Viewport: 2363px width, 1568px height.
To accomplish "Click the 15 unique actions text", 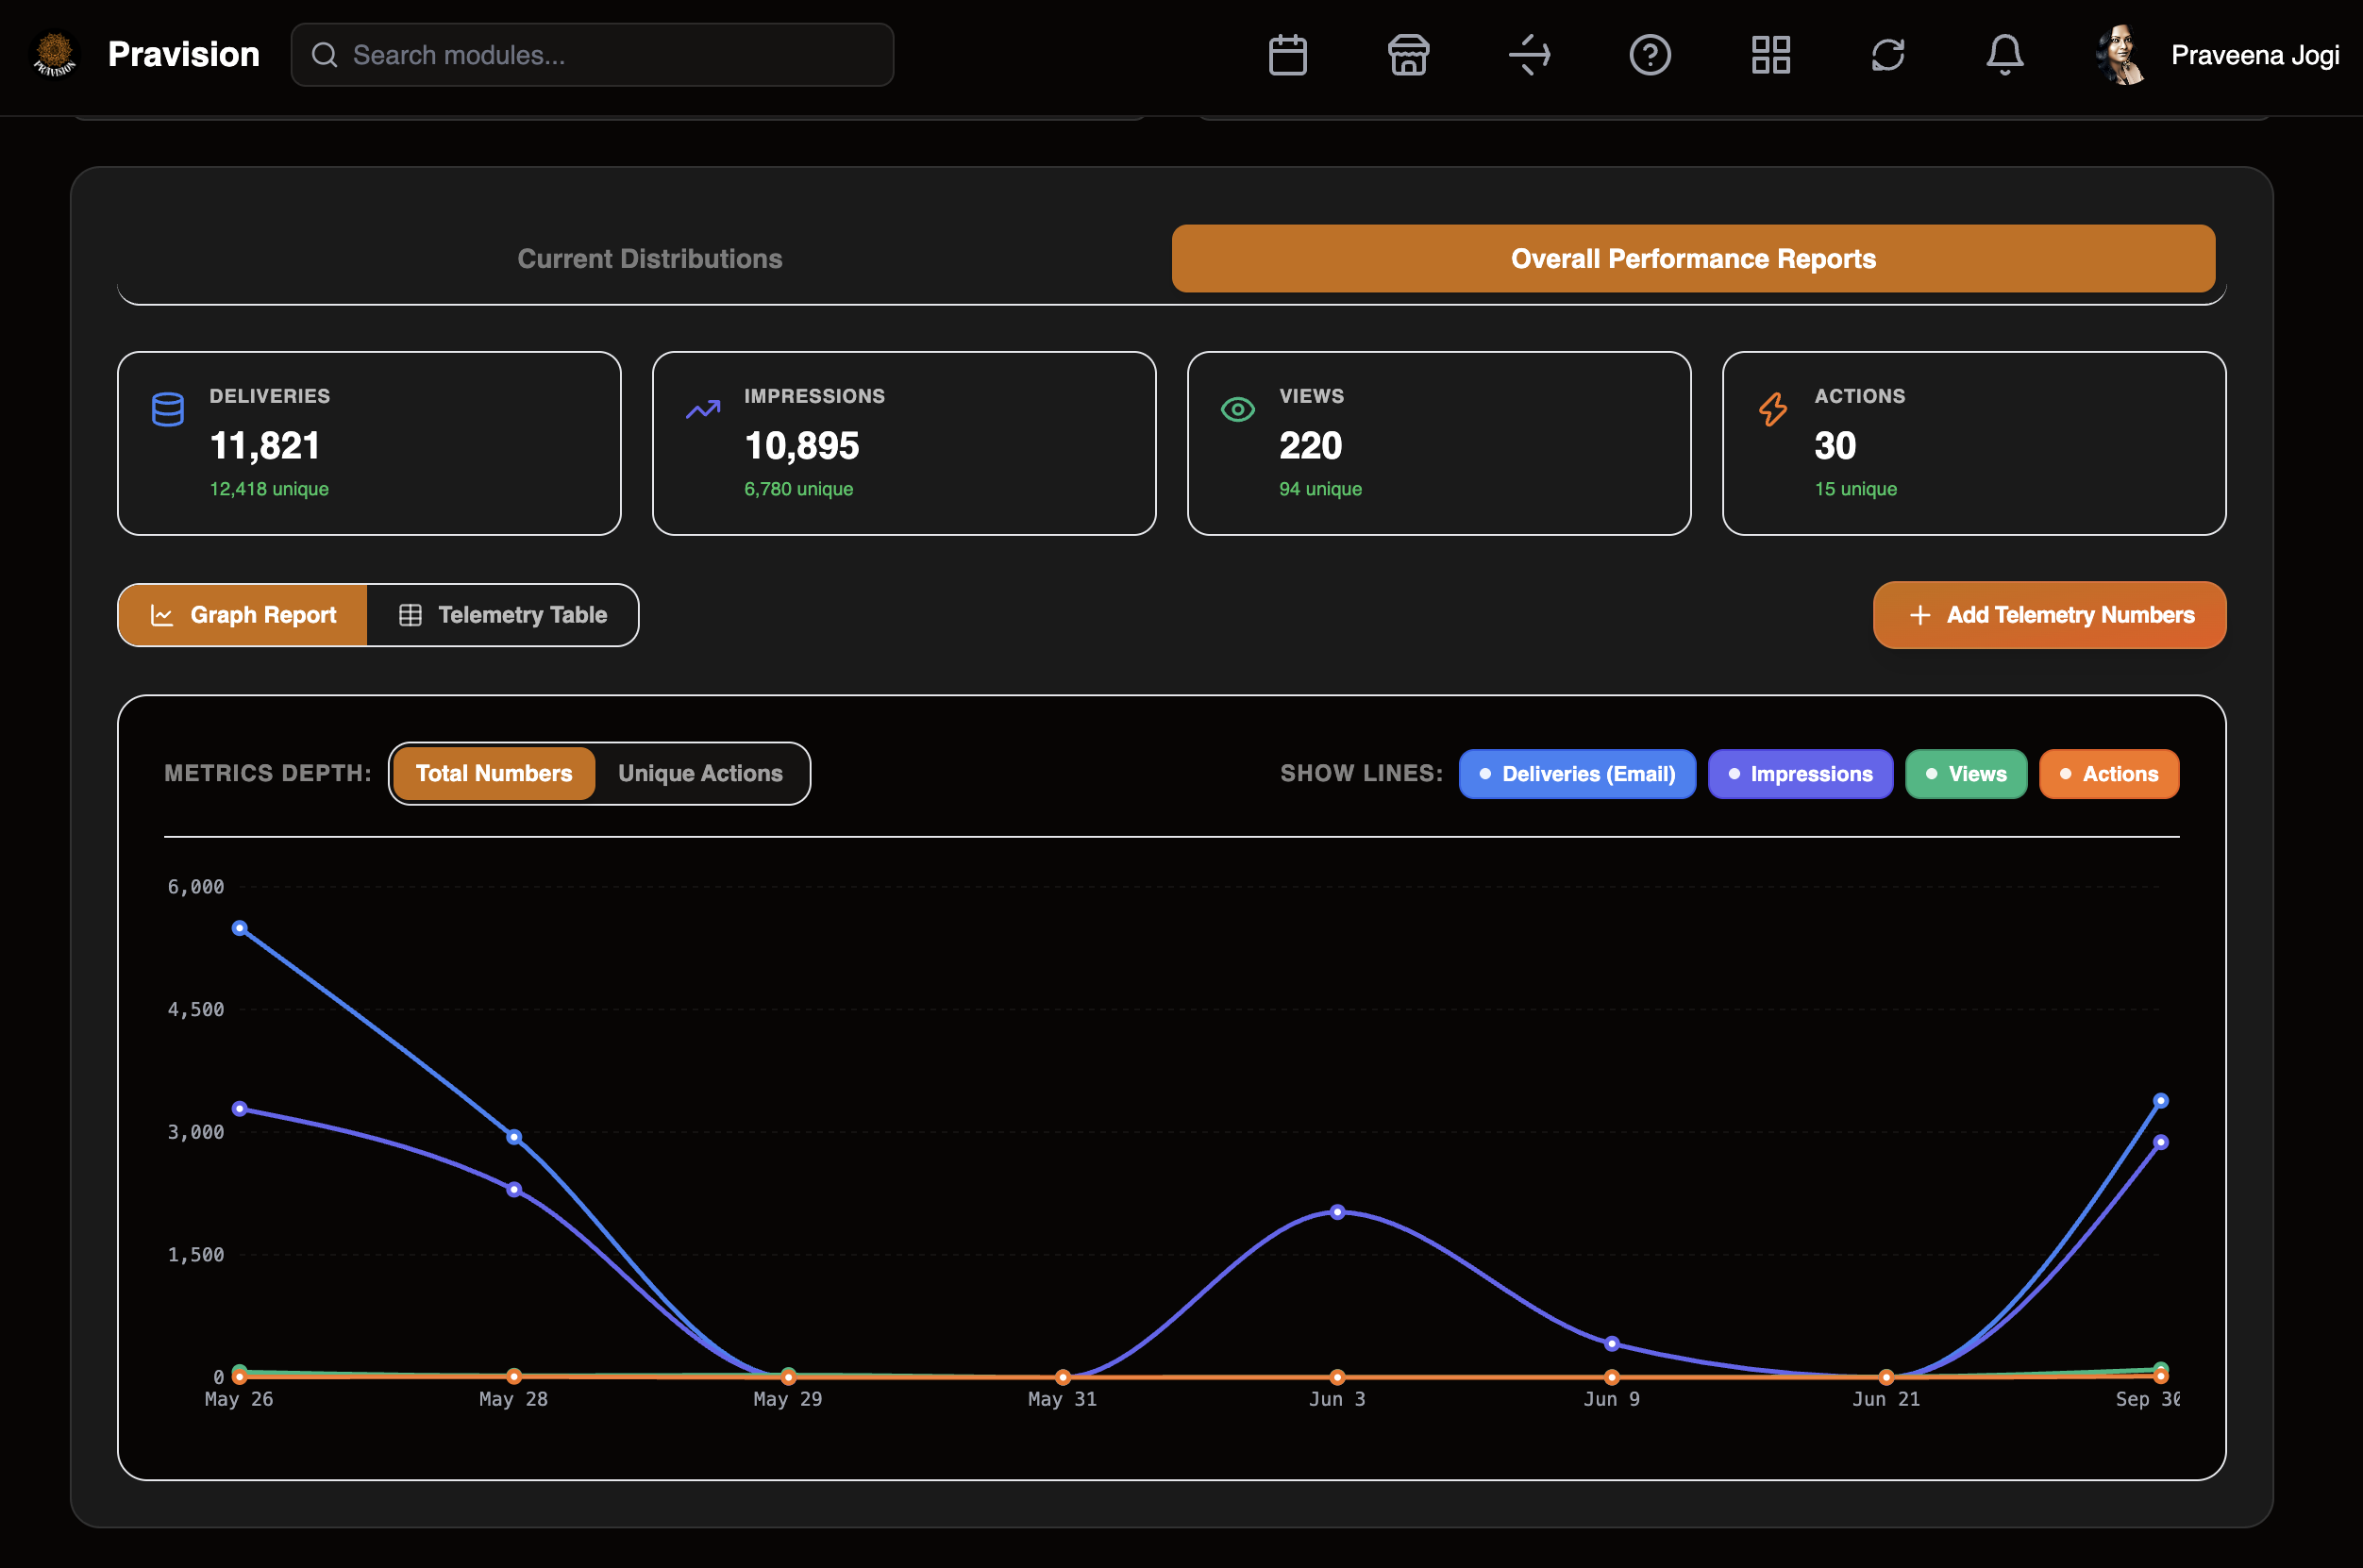I will click(1855, 489).
